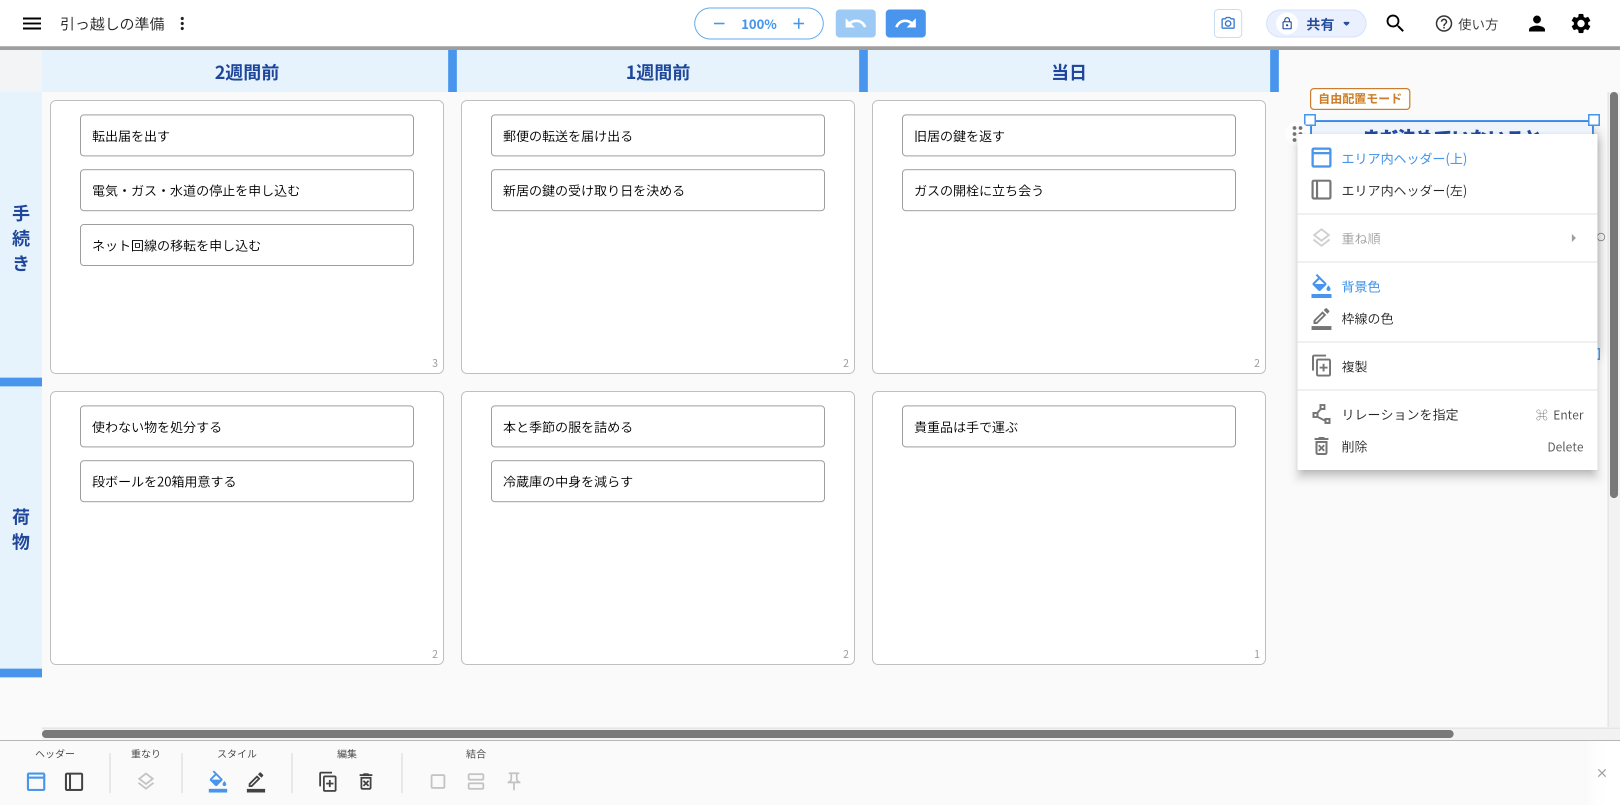
Task: Select 枠線の色 in the context menu
Action: (x=1447, y=318)
